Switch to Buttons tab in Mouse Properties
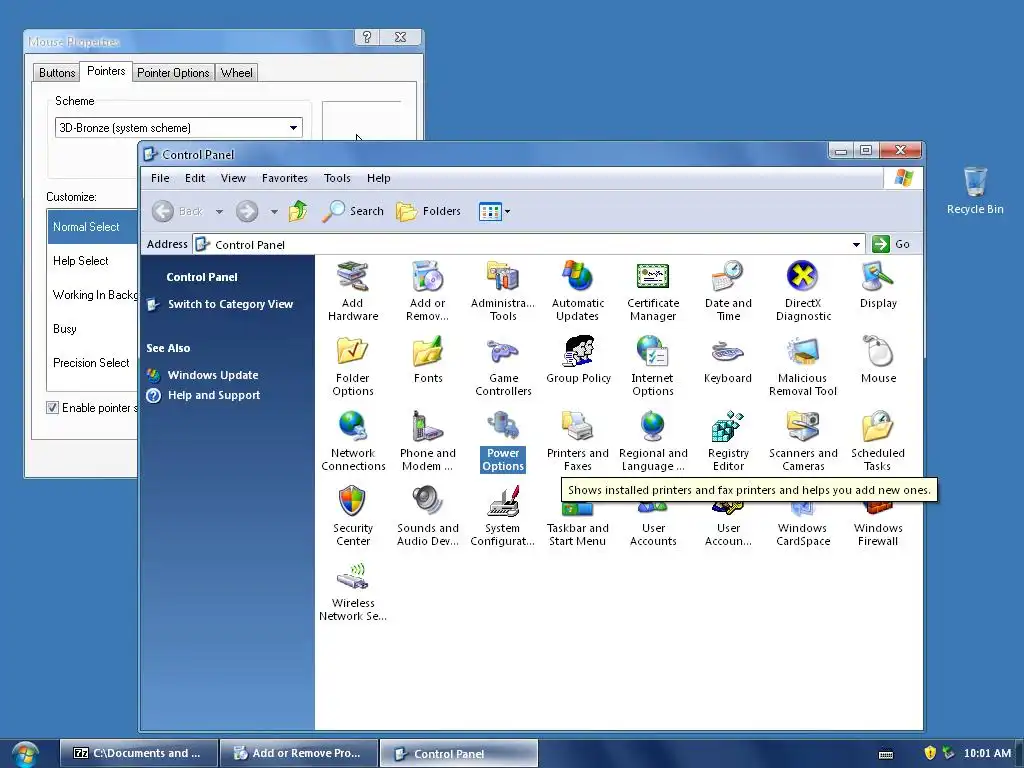The height and width of the screenshot is (768, 1024). (57, 72)
